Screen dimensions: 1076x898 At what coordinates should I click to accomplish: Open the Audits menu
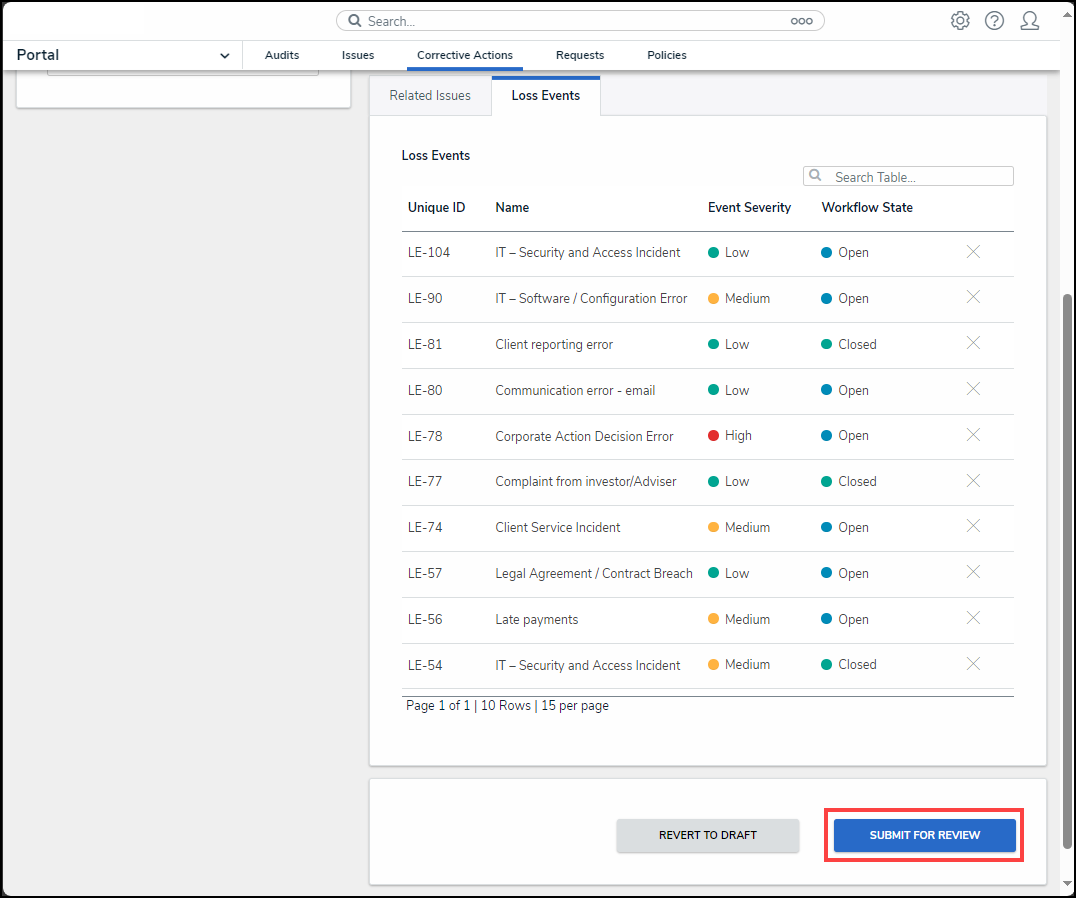point(282,56)
